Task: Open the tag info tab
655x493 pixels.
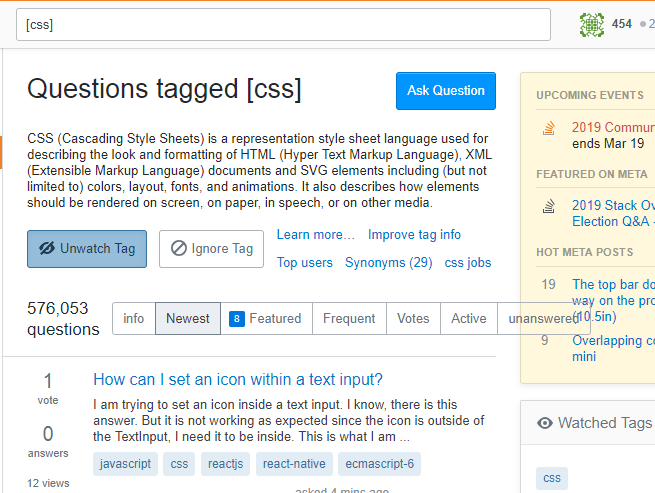Action: tap(134, 319)
